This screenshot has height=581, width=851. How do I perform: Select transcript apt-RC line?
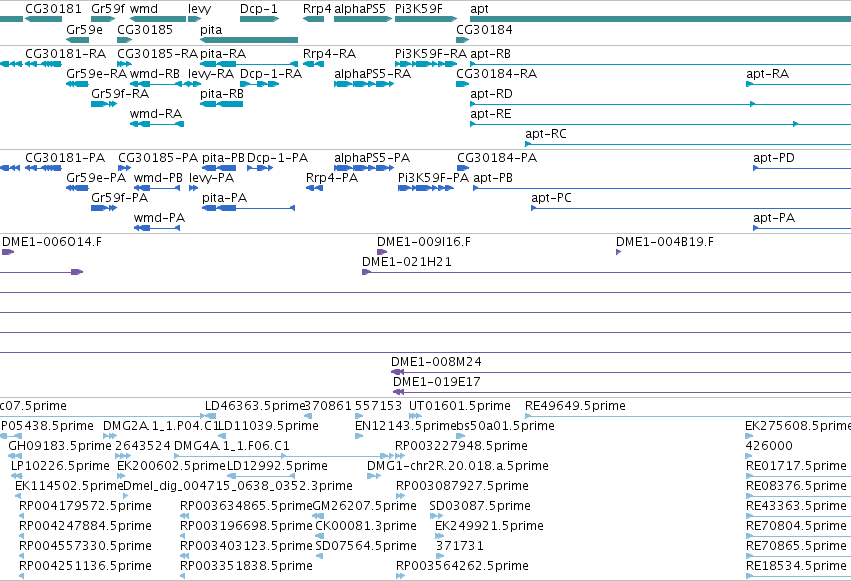click(x=688, y=144)
